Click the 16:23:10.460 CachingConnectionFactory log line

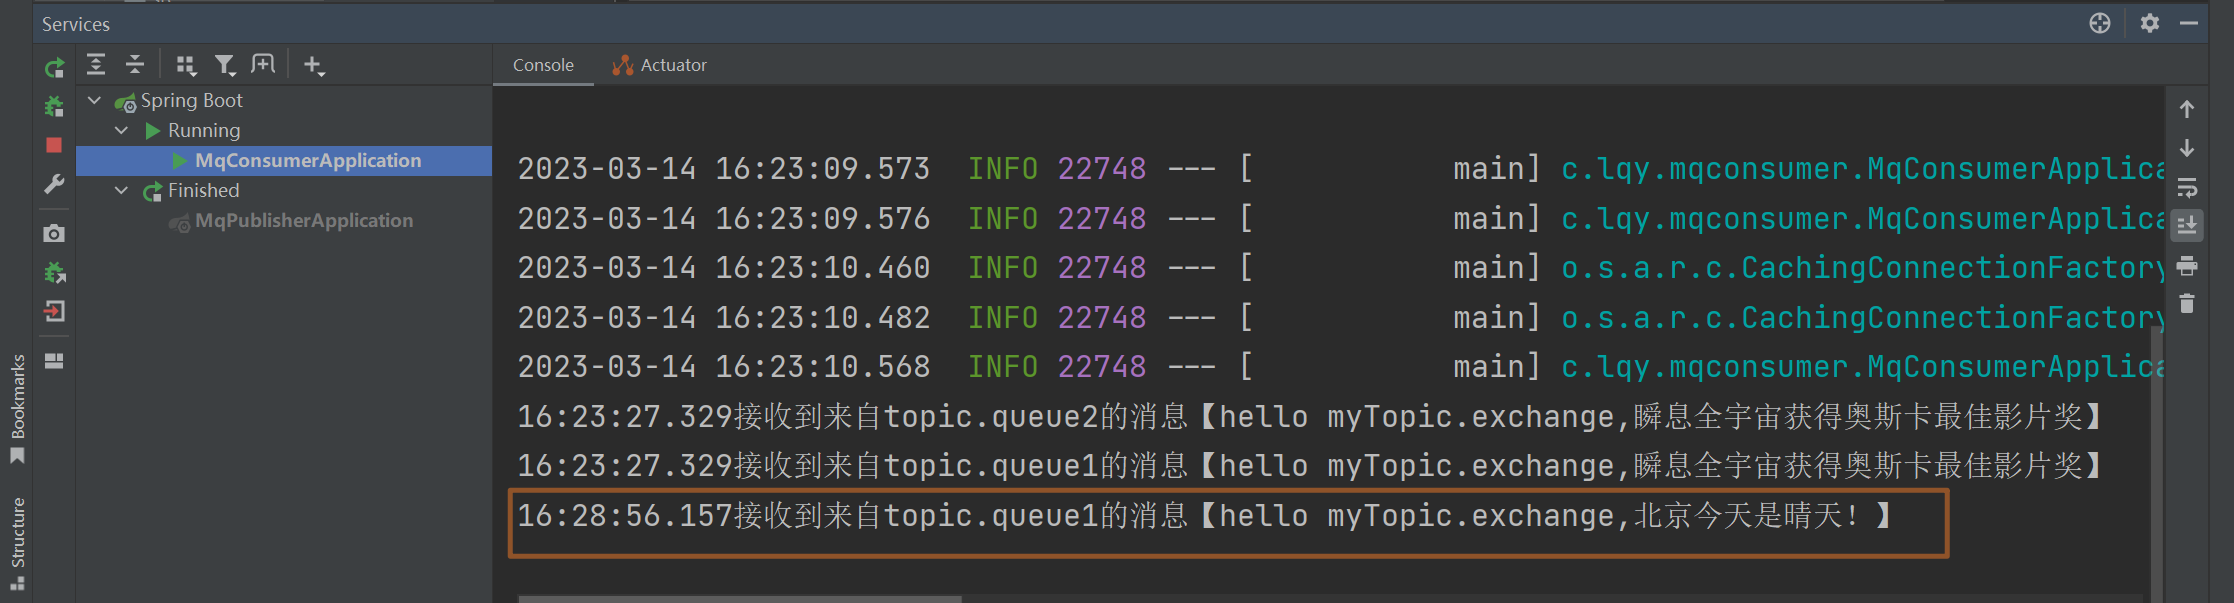[x=1340, y=268]
